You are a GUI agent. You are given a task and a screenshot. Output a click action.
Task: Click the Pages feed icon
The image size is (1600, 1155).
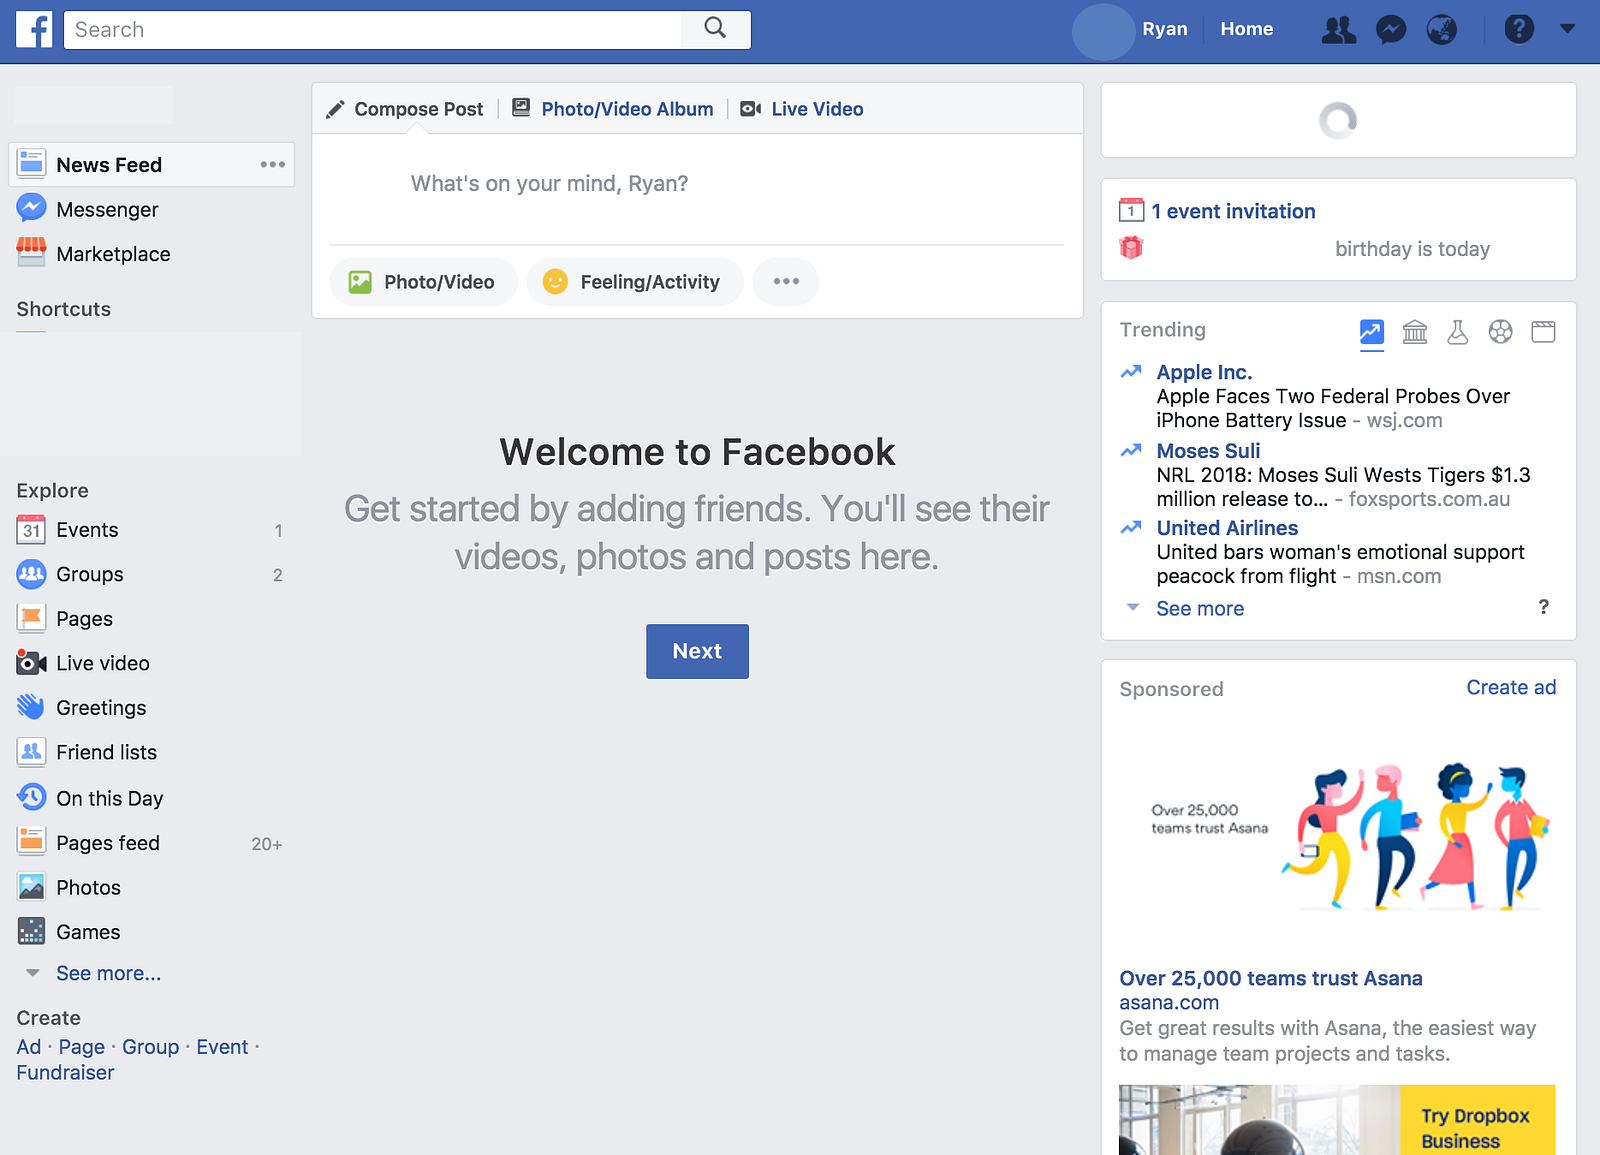pyautogui.click(x=31, y=842)
